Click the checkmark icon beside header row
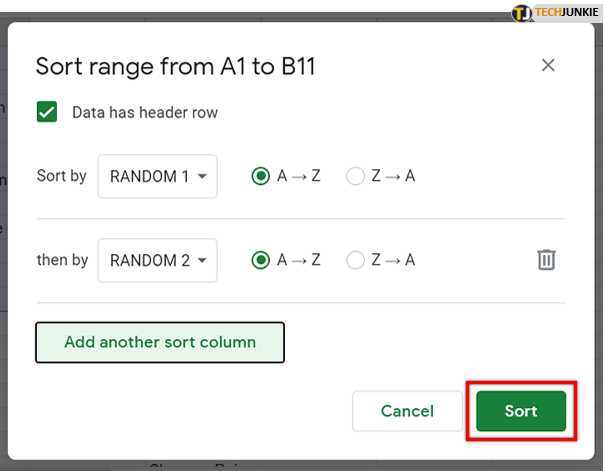The image size is (606, 471). click(x=47, y=112)
